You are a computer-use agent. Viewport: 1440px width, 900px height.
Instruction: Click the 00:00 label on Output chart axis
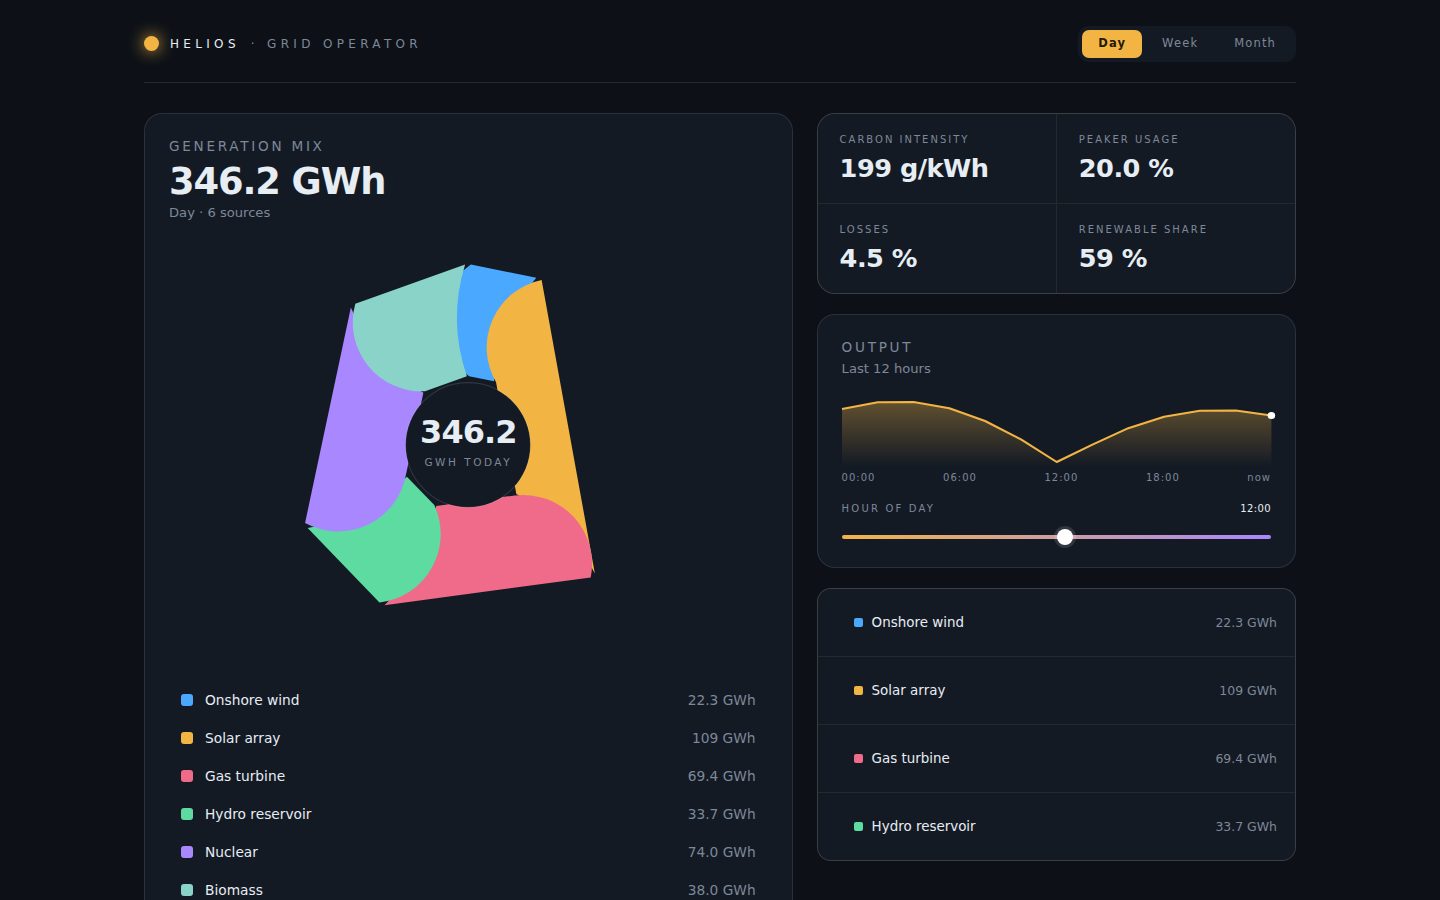click(x=858, y=477)
